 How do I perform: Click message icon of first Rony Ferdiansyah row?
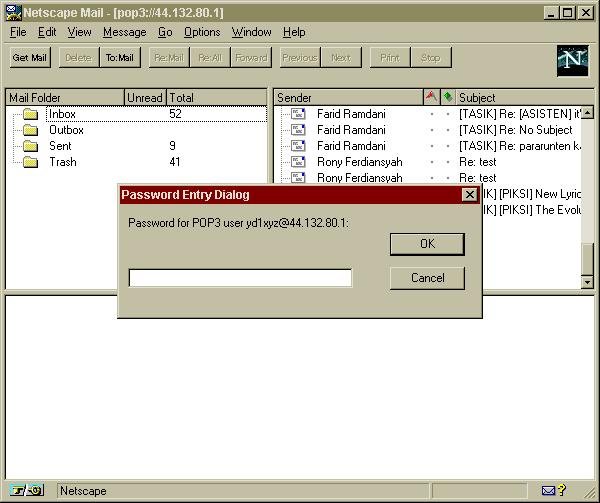[298, 162]
